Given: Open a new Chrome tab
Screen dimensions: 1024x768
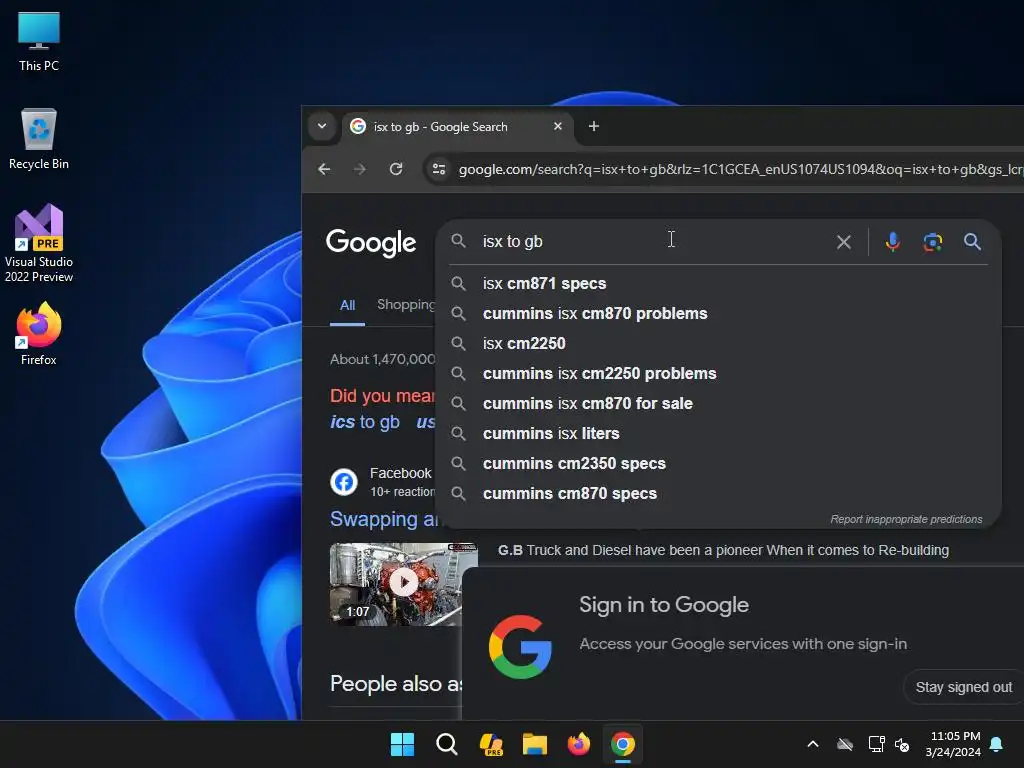Looking at the screenshot, I should [x=594, y=126].
